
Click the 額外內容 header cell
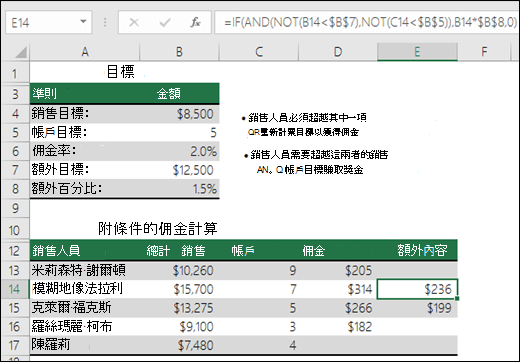tap(417, 250)
